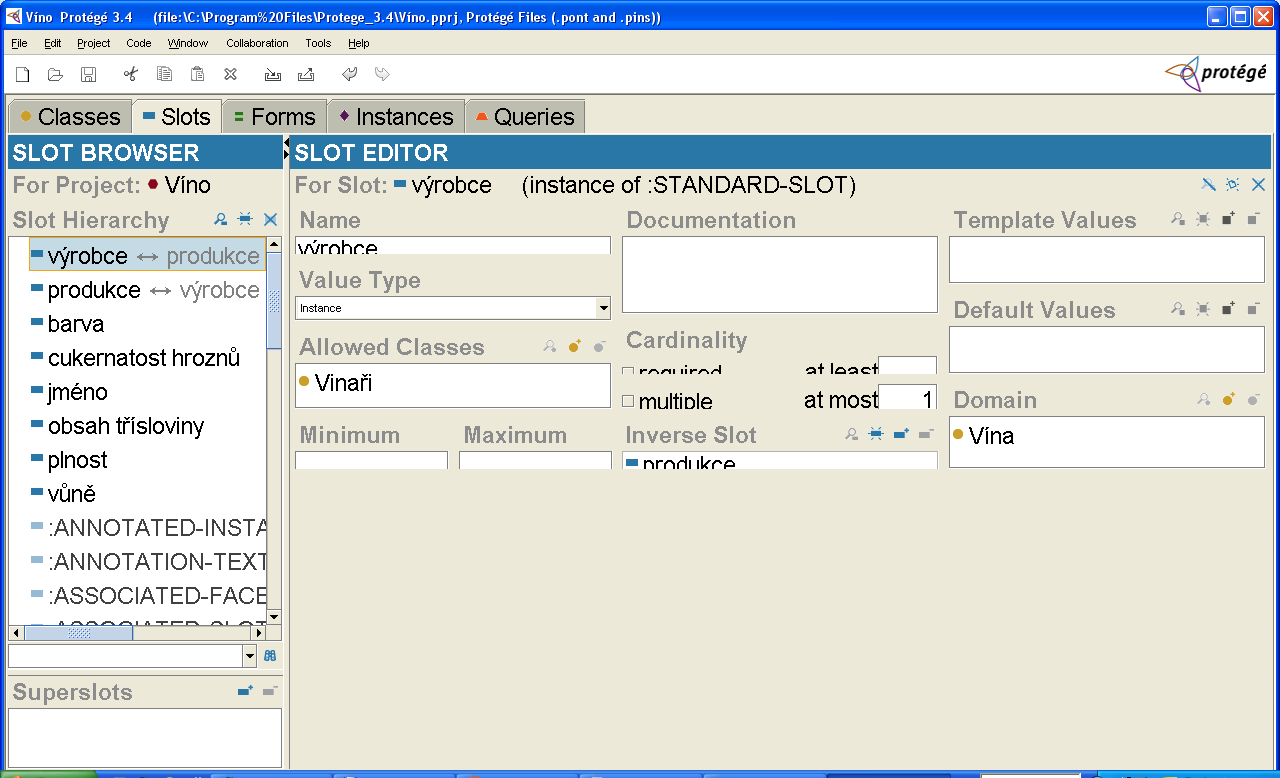Screen dimensions: 1280x778
Task: Click the Delete X toolbar icon
Action: coord(230,74)
